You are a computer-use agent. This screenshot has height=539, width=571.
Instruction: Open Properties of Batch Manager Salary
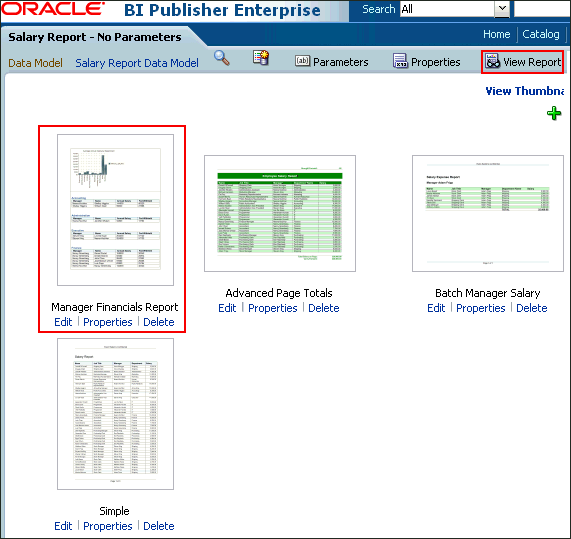pos(481,308)
